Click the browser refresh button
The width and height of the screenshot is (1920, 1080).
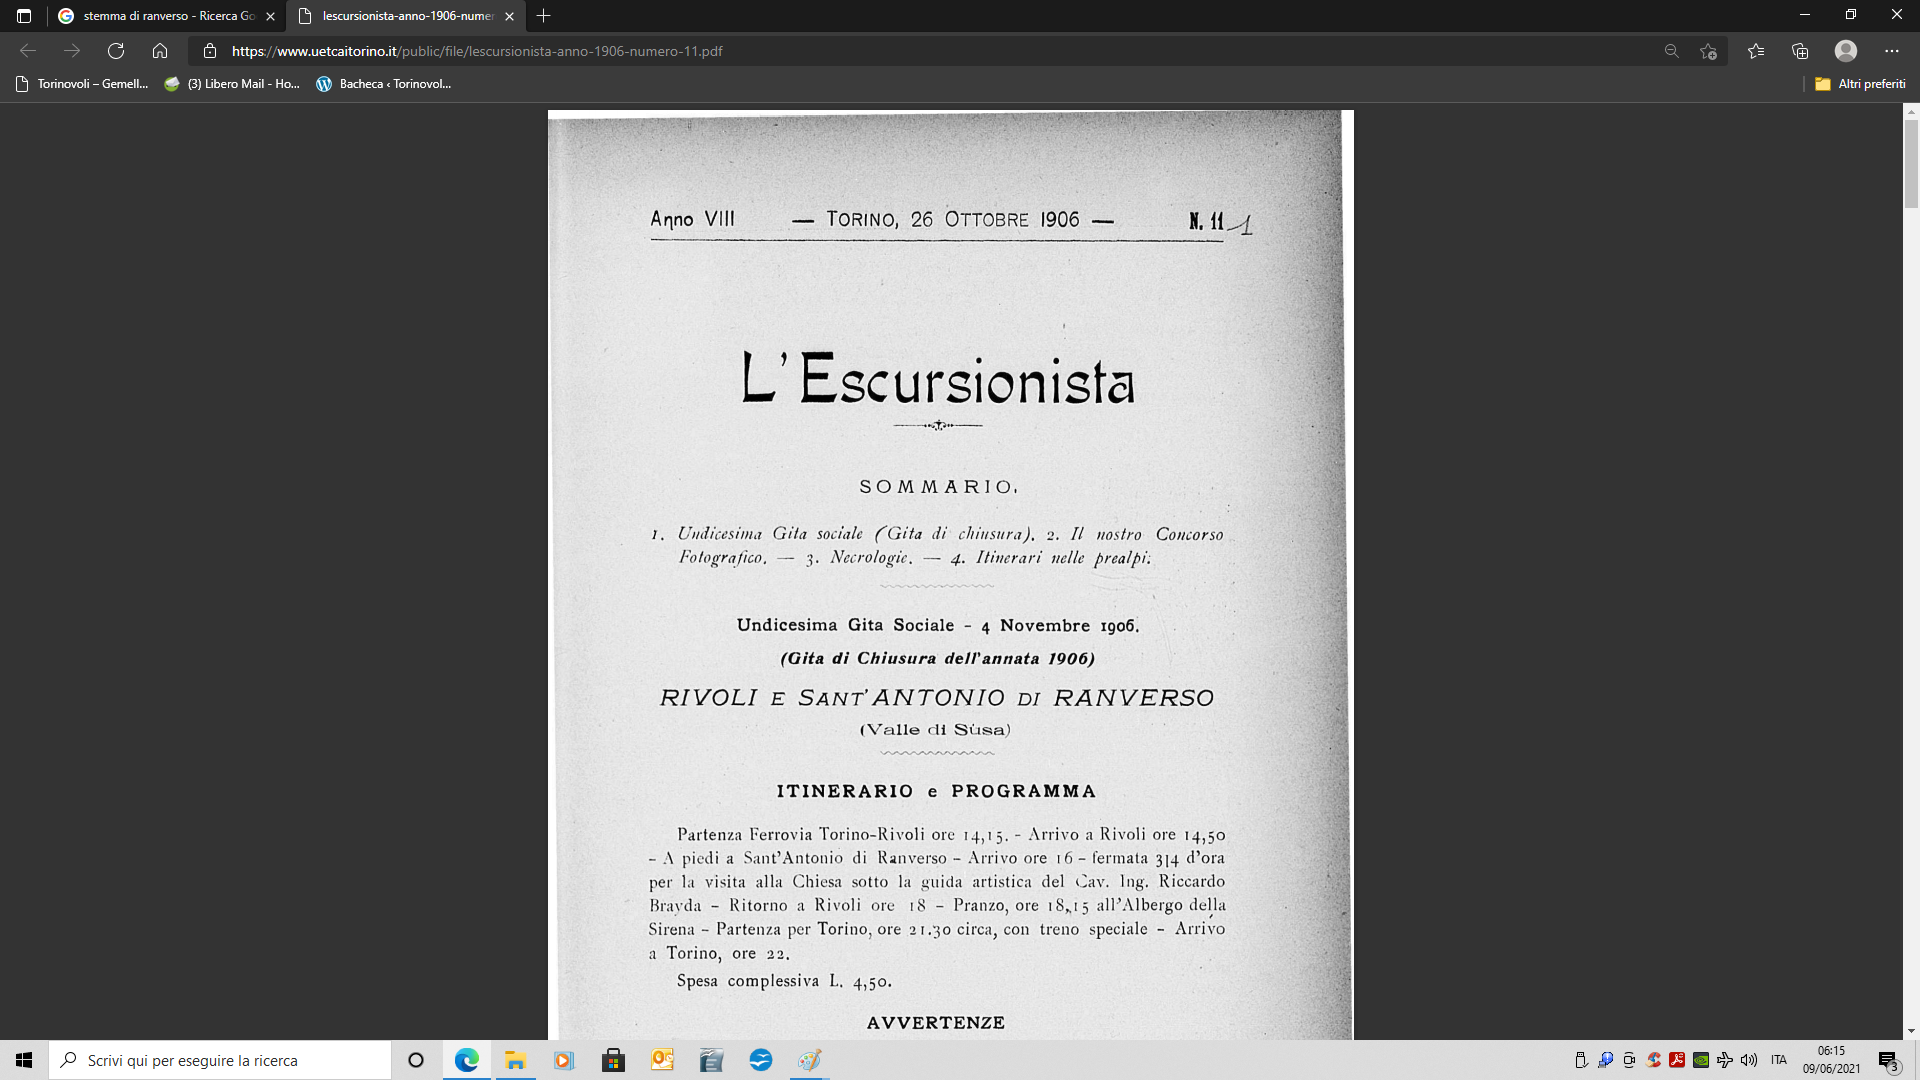pos(116,51)
